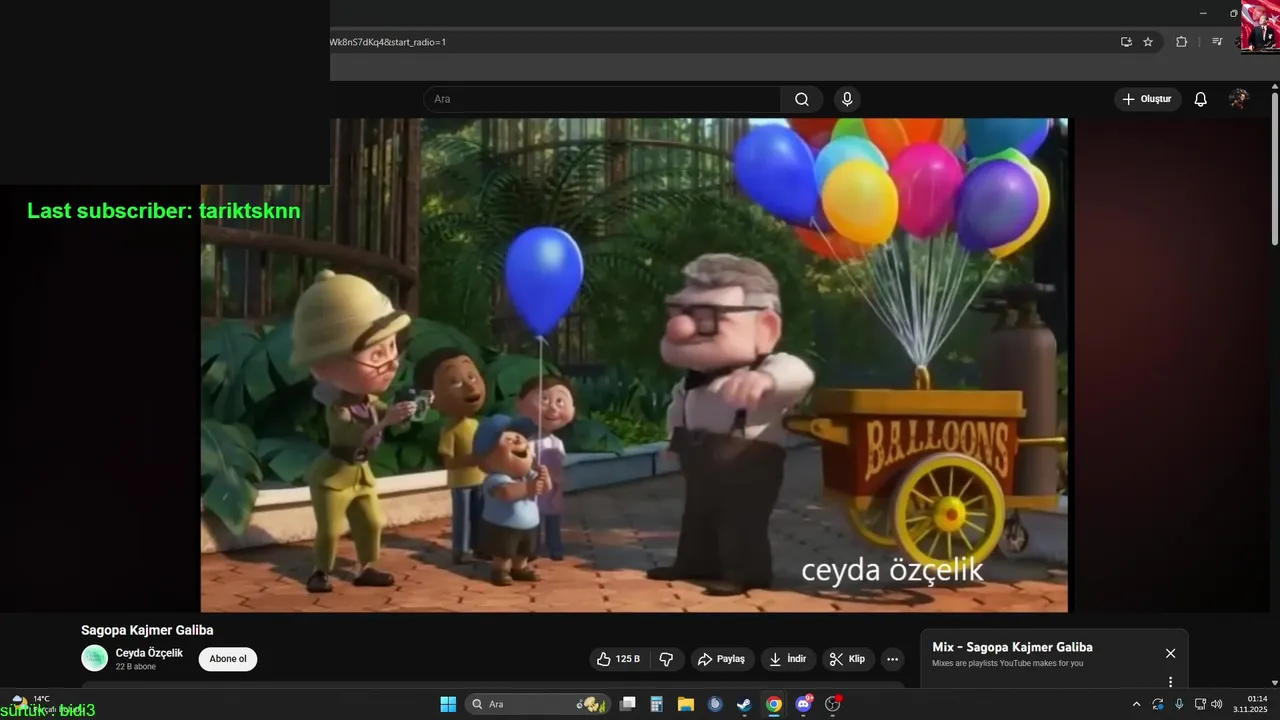Click the YouTube search magnifier button

(802, 99)
